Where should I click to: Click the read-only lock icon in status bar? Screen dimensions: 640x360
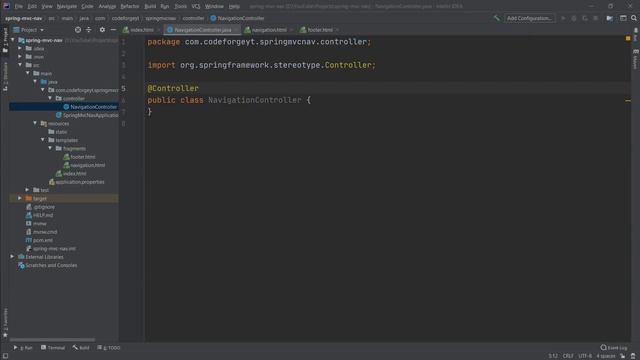(622, 356)
